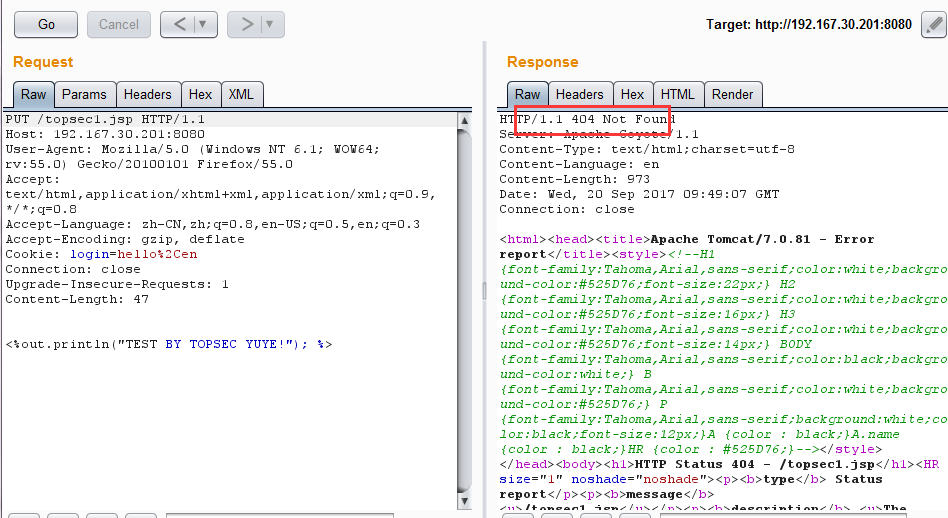The image size is (948, 518).
Task: Click the Content-Type response header line
Action: click(647, 149)
